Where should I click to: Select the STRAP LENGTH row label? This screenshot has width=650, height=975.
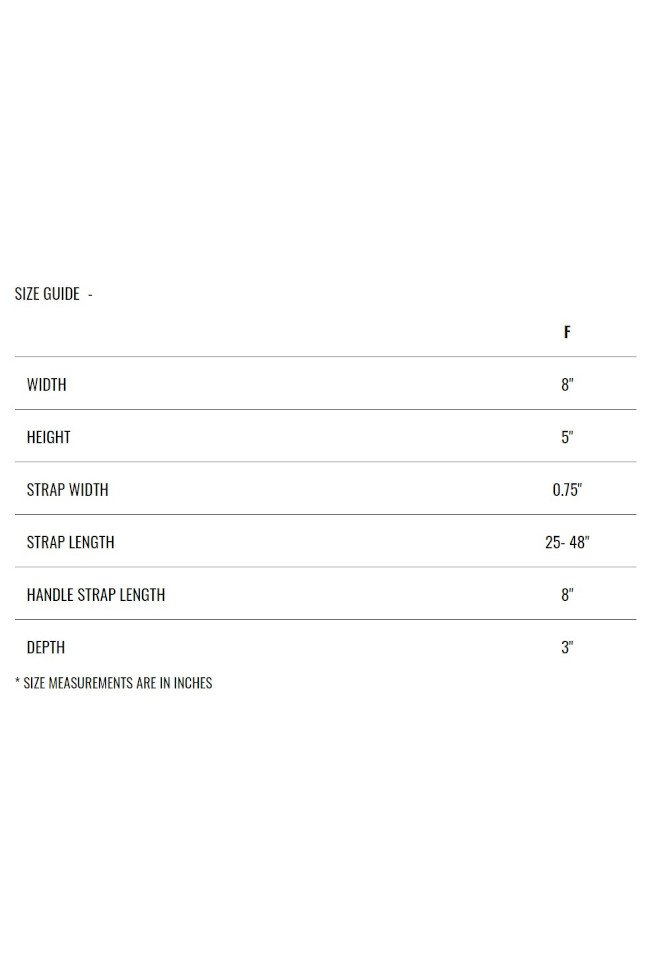click(70, 542)
